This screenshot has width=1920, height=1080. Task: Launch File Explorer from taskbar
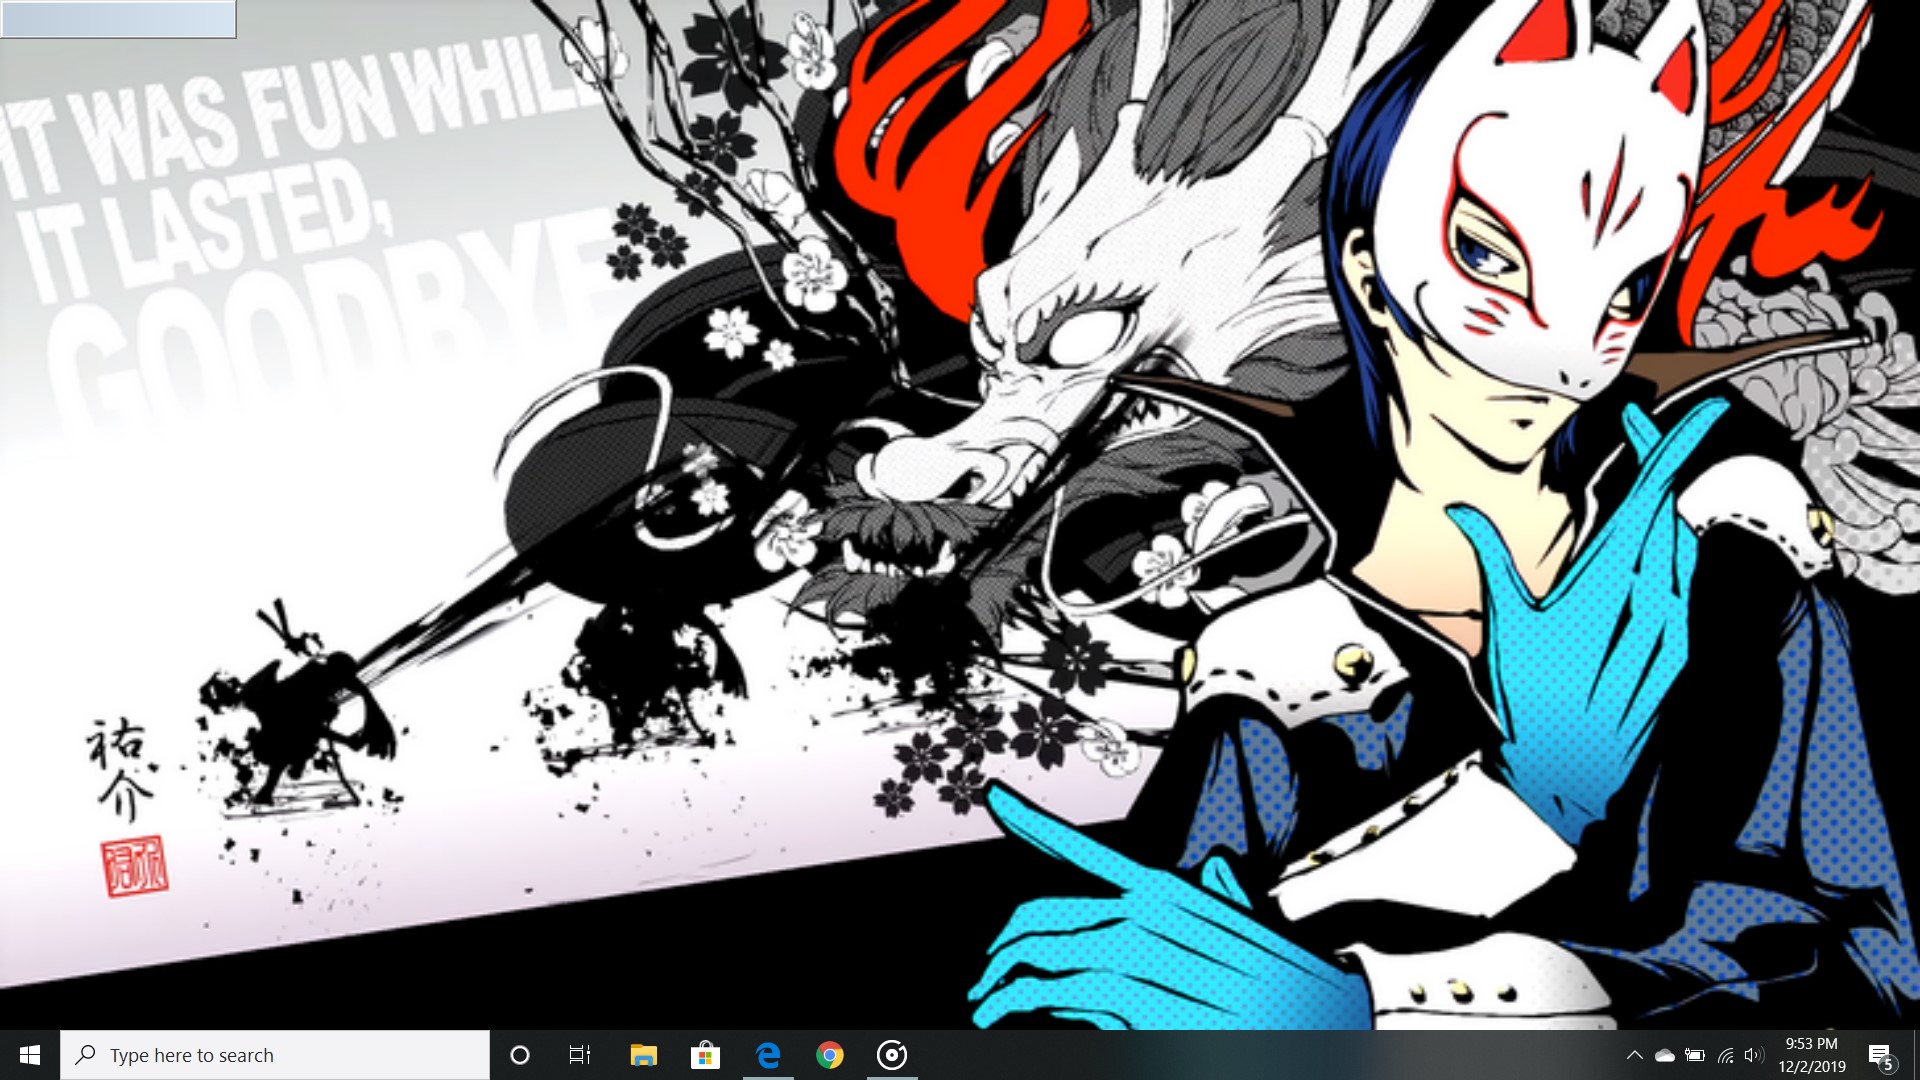click(x=643, y=1055)
